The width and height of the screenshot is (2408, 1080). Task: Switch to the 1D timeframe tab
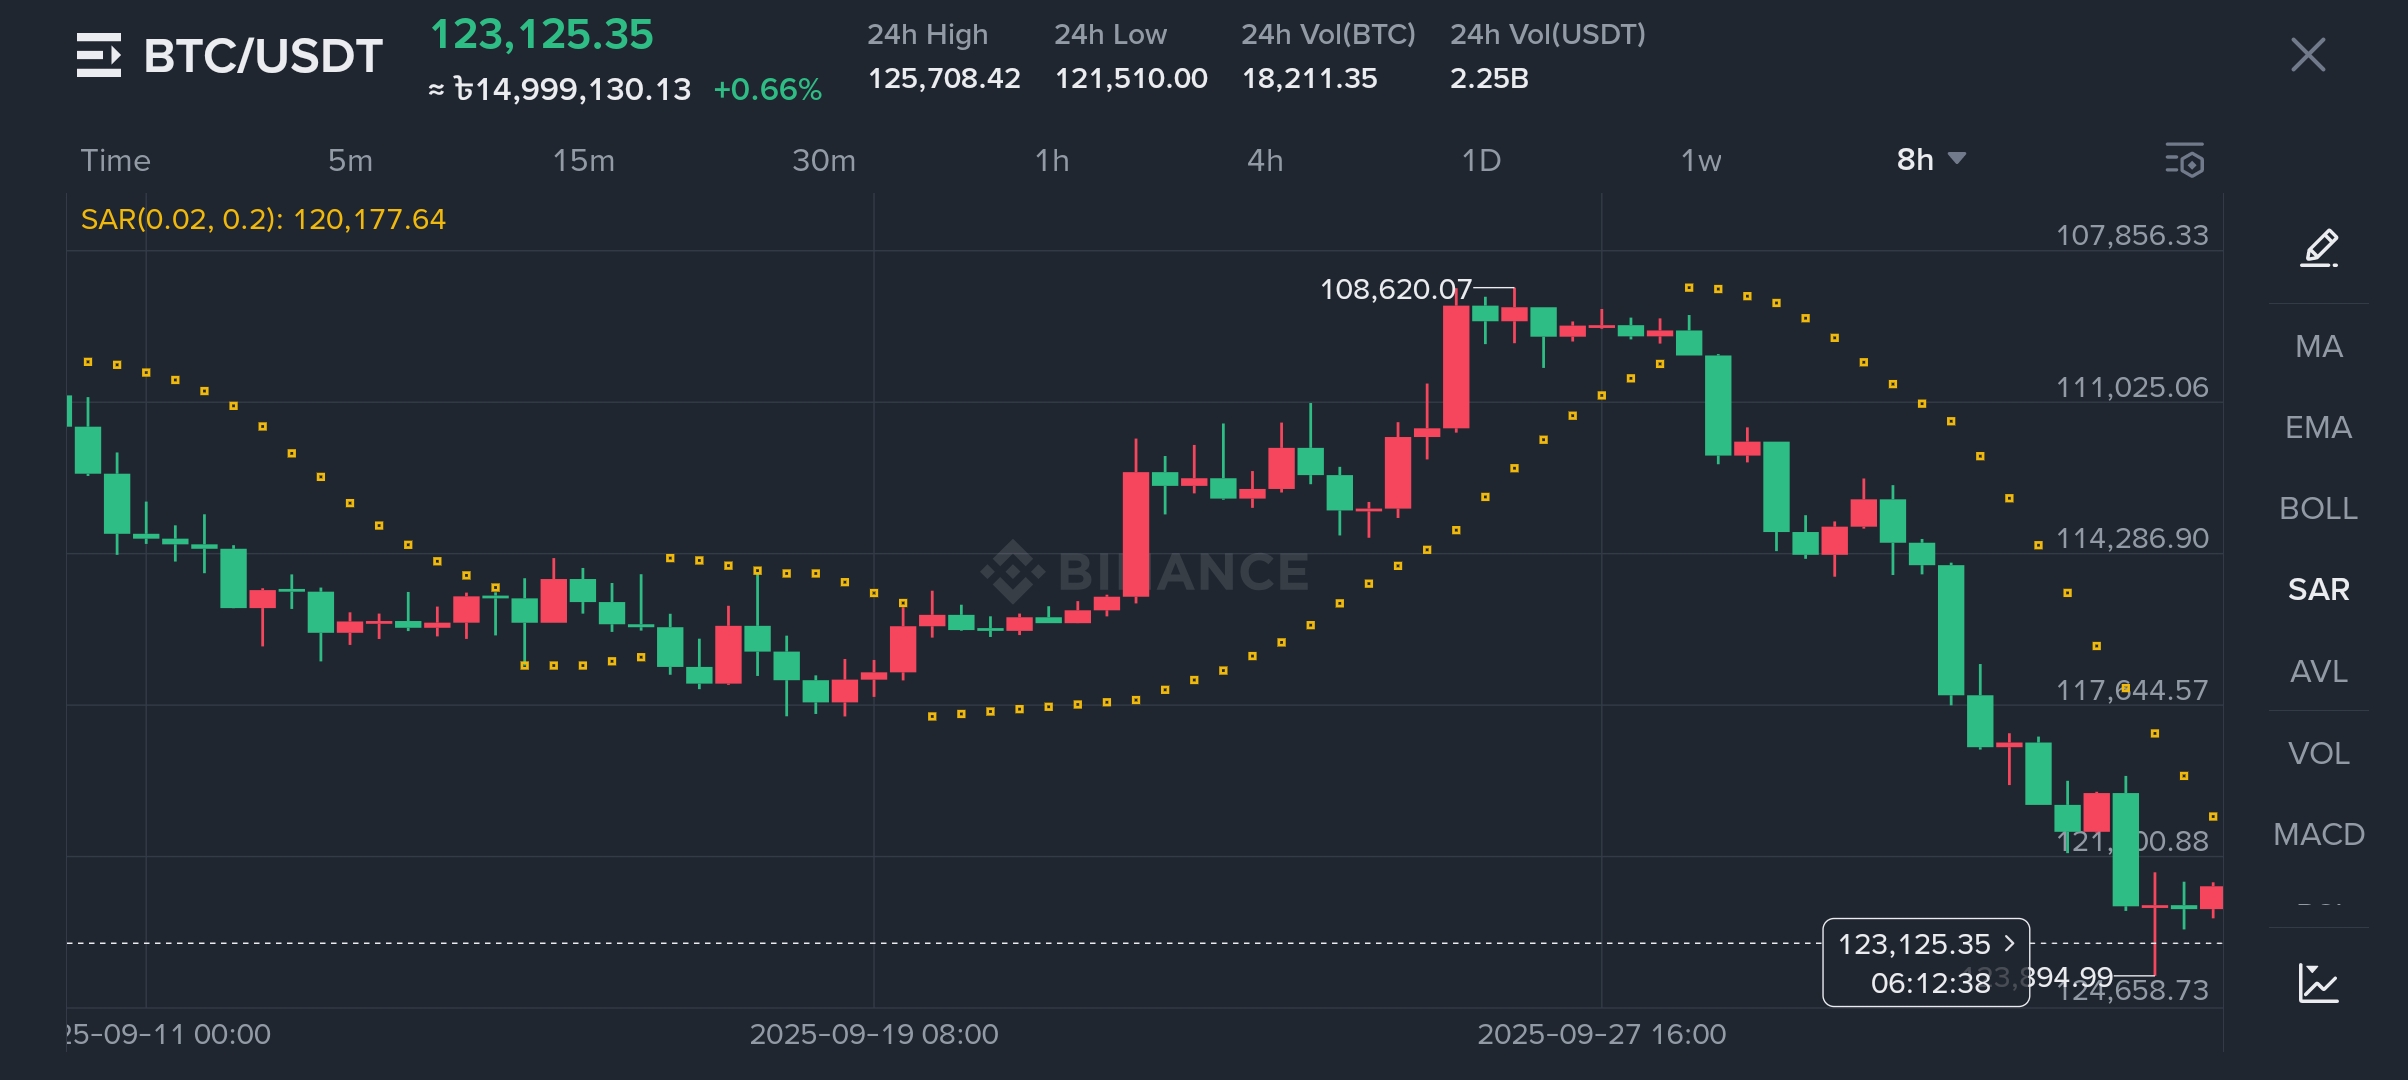click(x=1481, y=160)
